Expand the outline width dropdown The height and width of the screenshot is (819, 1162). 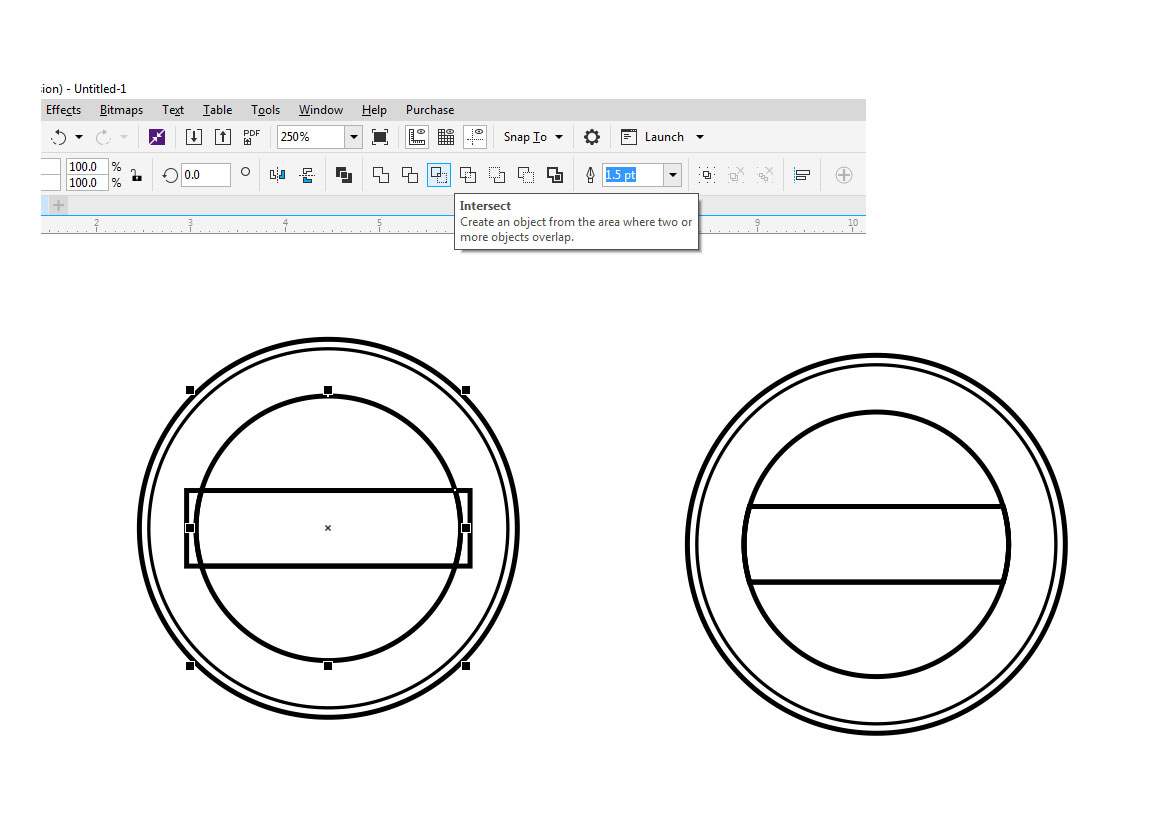coord(671,174)
